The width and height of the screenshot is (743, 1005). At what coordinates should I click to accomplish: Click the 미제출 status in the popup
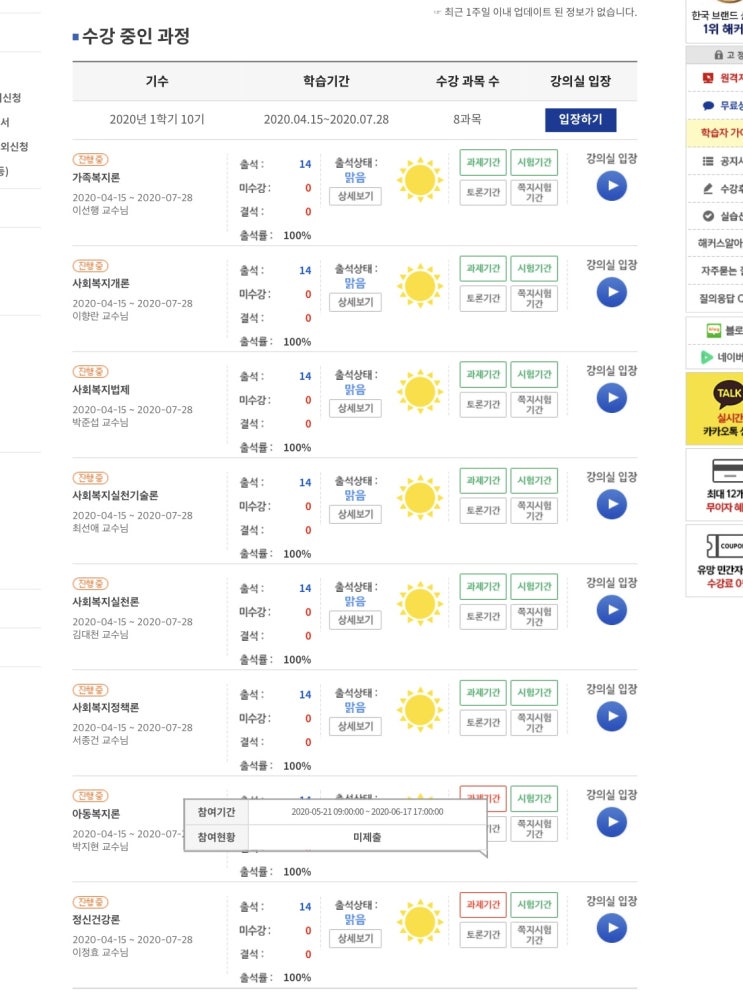pos(367,837)
